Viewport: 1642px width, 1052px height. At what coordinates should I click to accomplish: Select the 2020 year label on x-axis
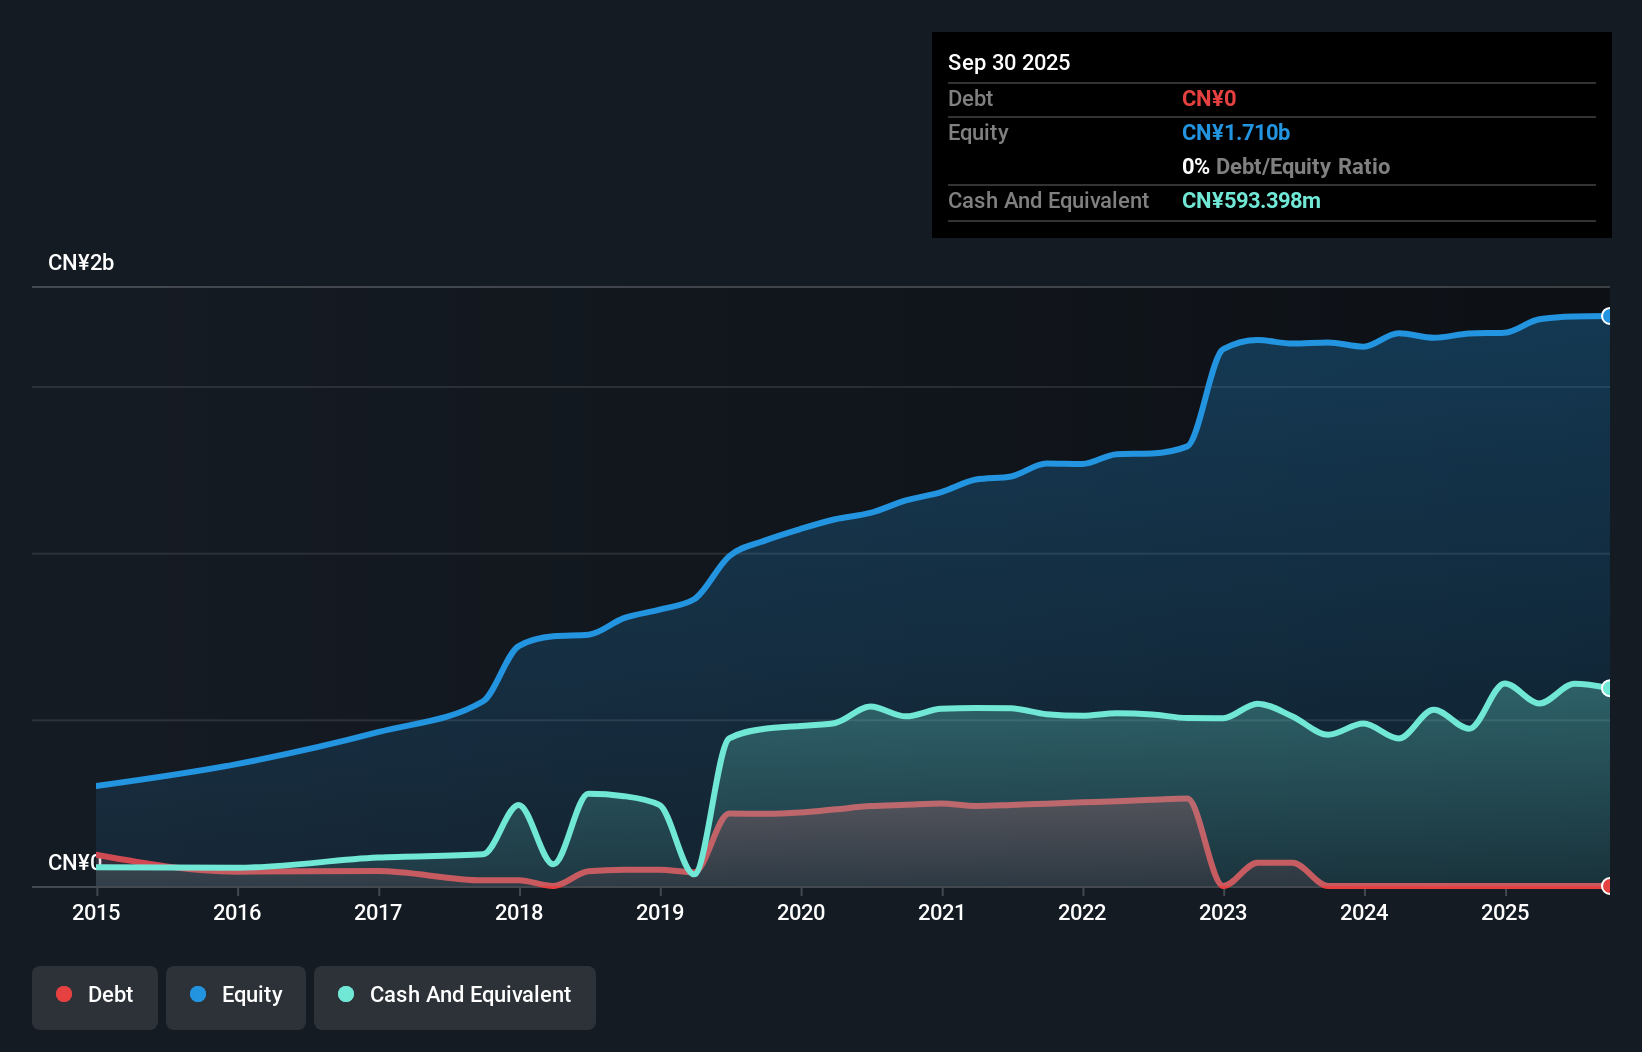tap(801, 913)
